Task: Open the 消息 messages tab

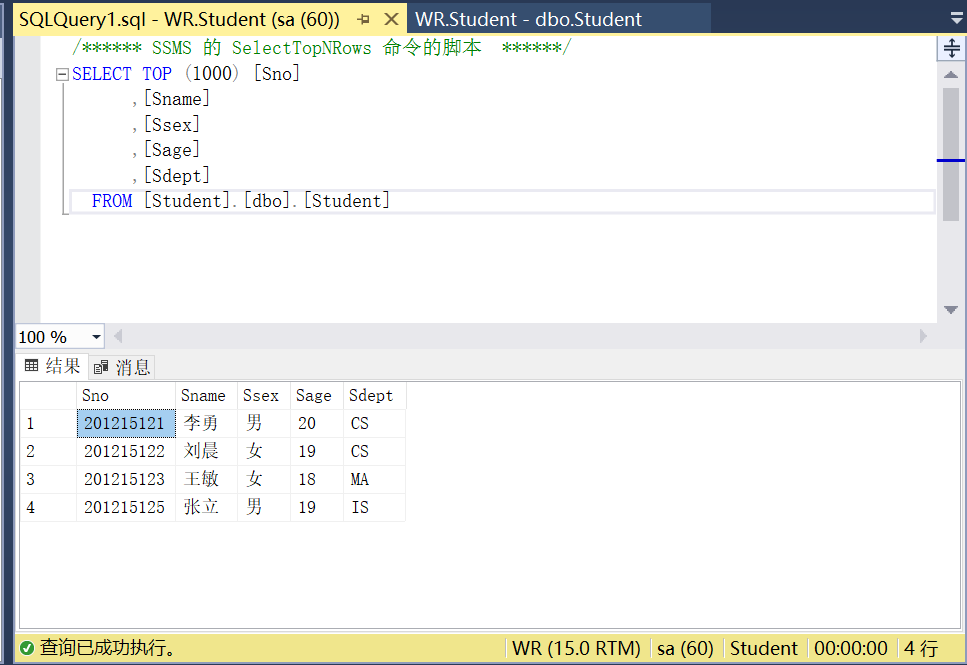Action: 121,368
